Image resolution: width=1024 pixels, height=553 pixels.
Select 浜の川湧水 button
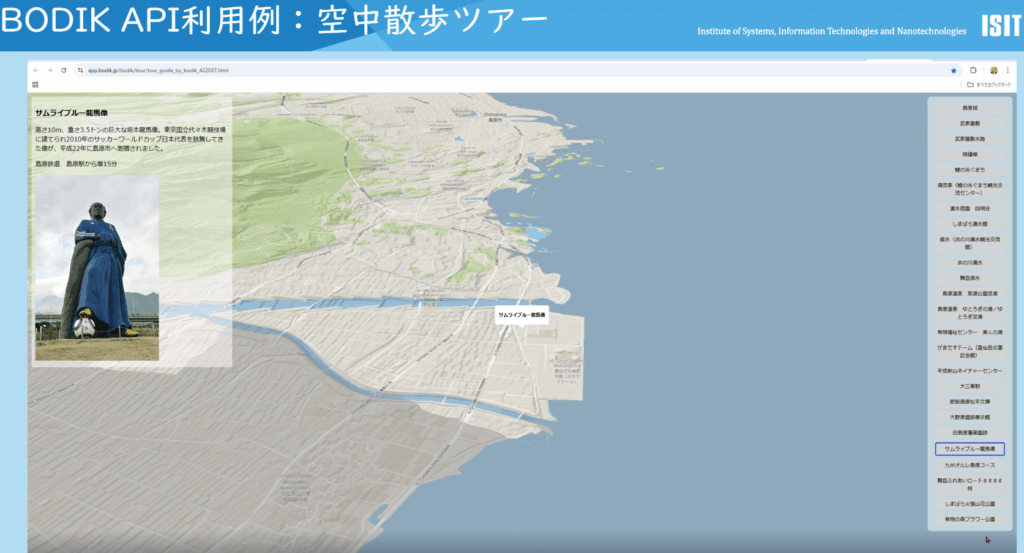click(x=970, y=262)
